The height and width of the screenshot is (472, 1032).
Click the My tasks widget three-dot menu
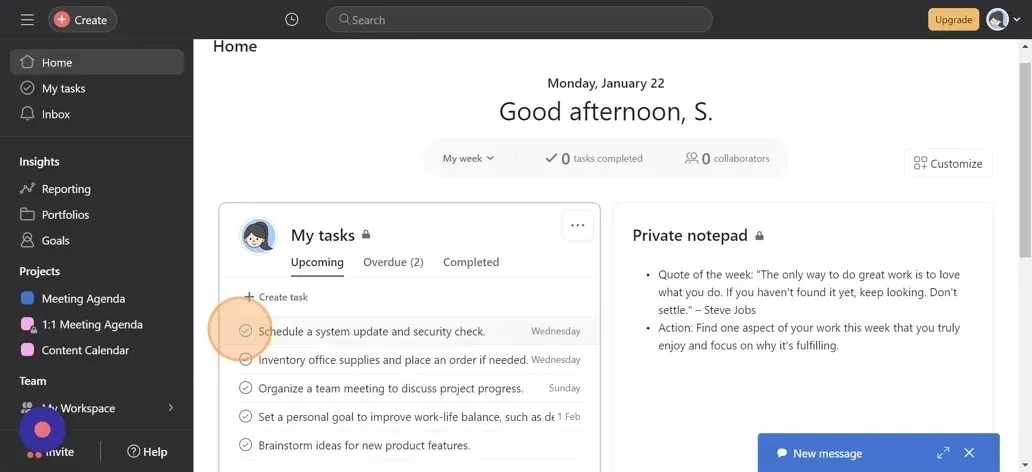tap(577, 226)
